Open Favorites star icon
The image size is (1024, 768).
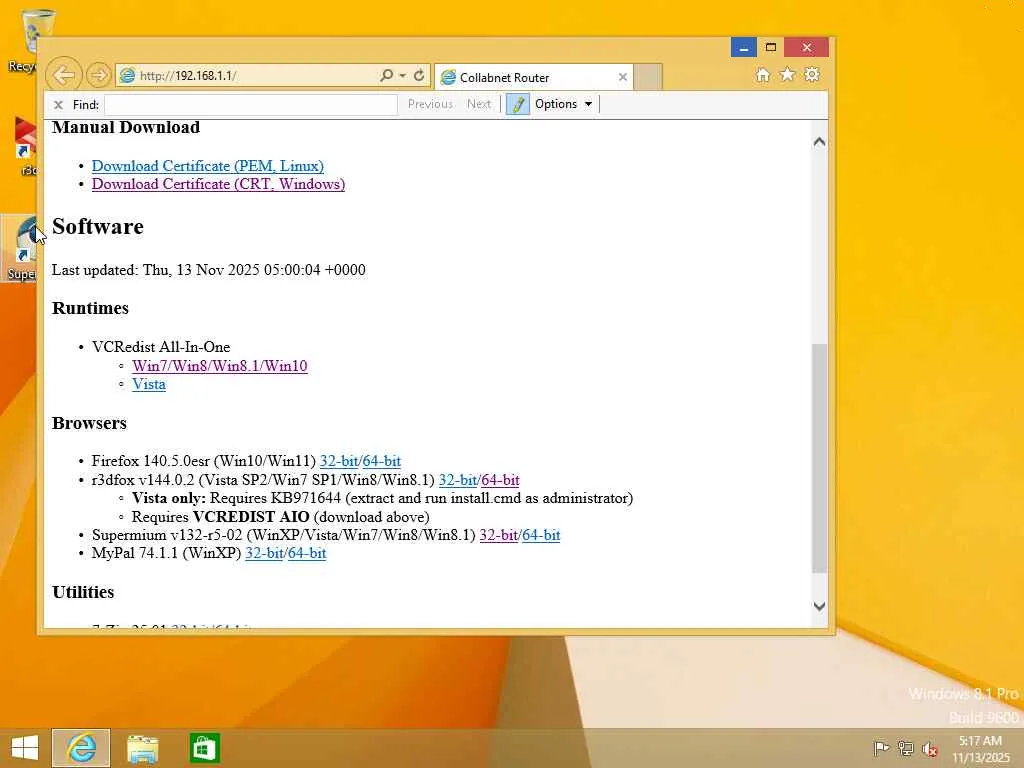(x=787, y=74)
